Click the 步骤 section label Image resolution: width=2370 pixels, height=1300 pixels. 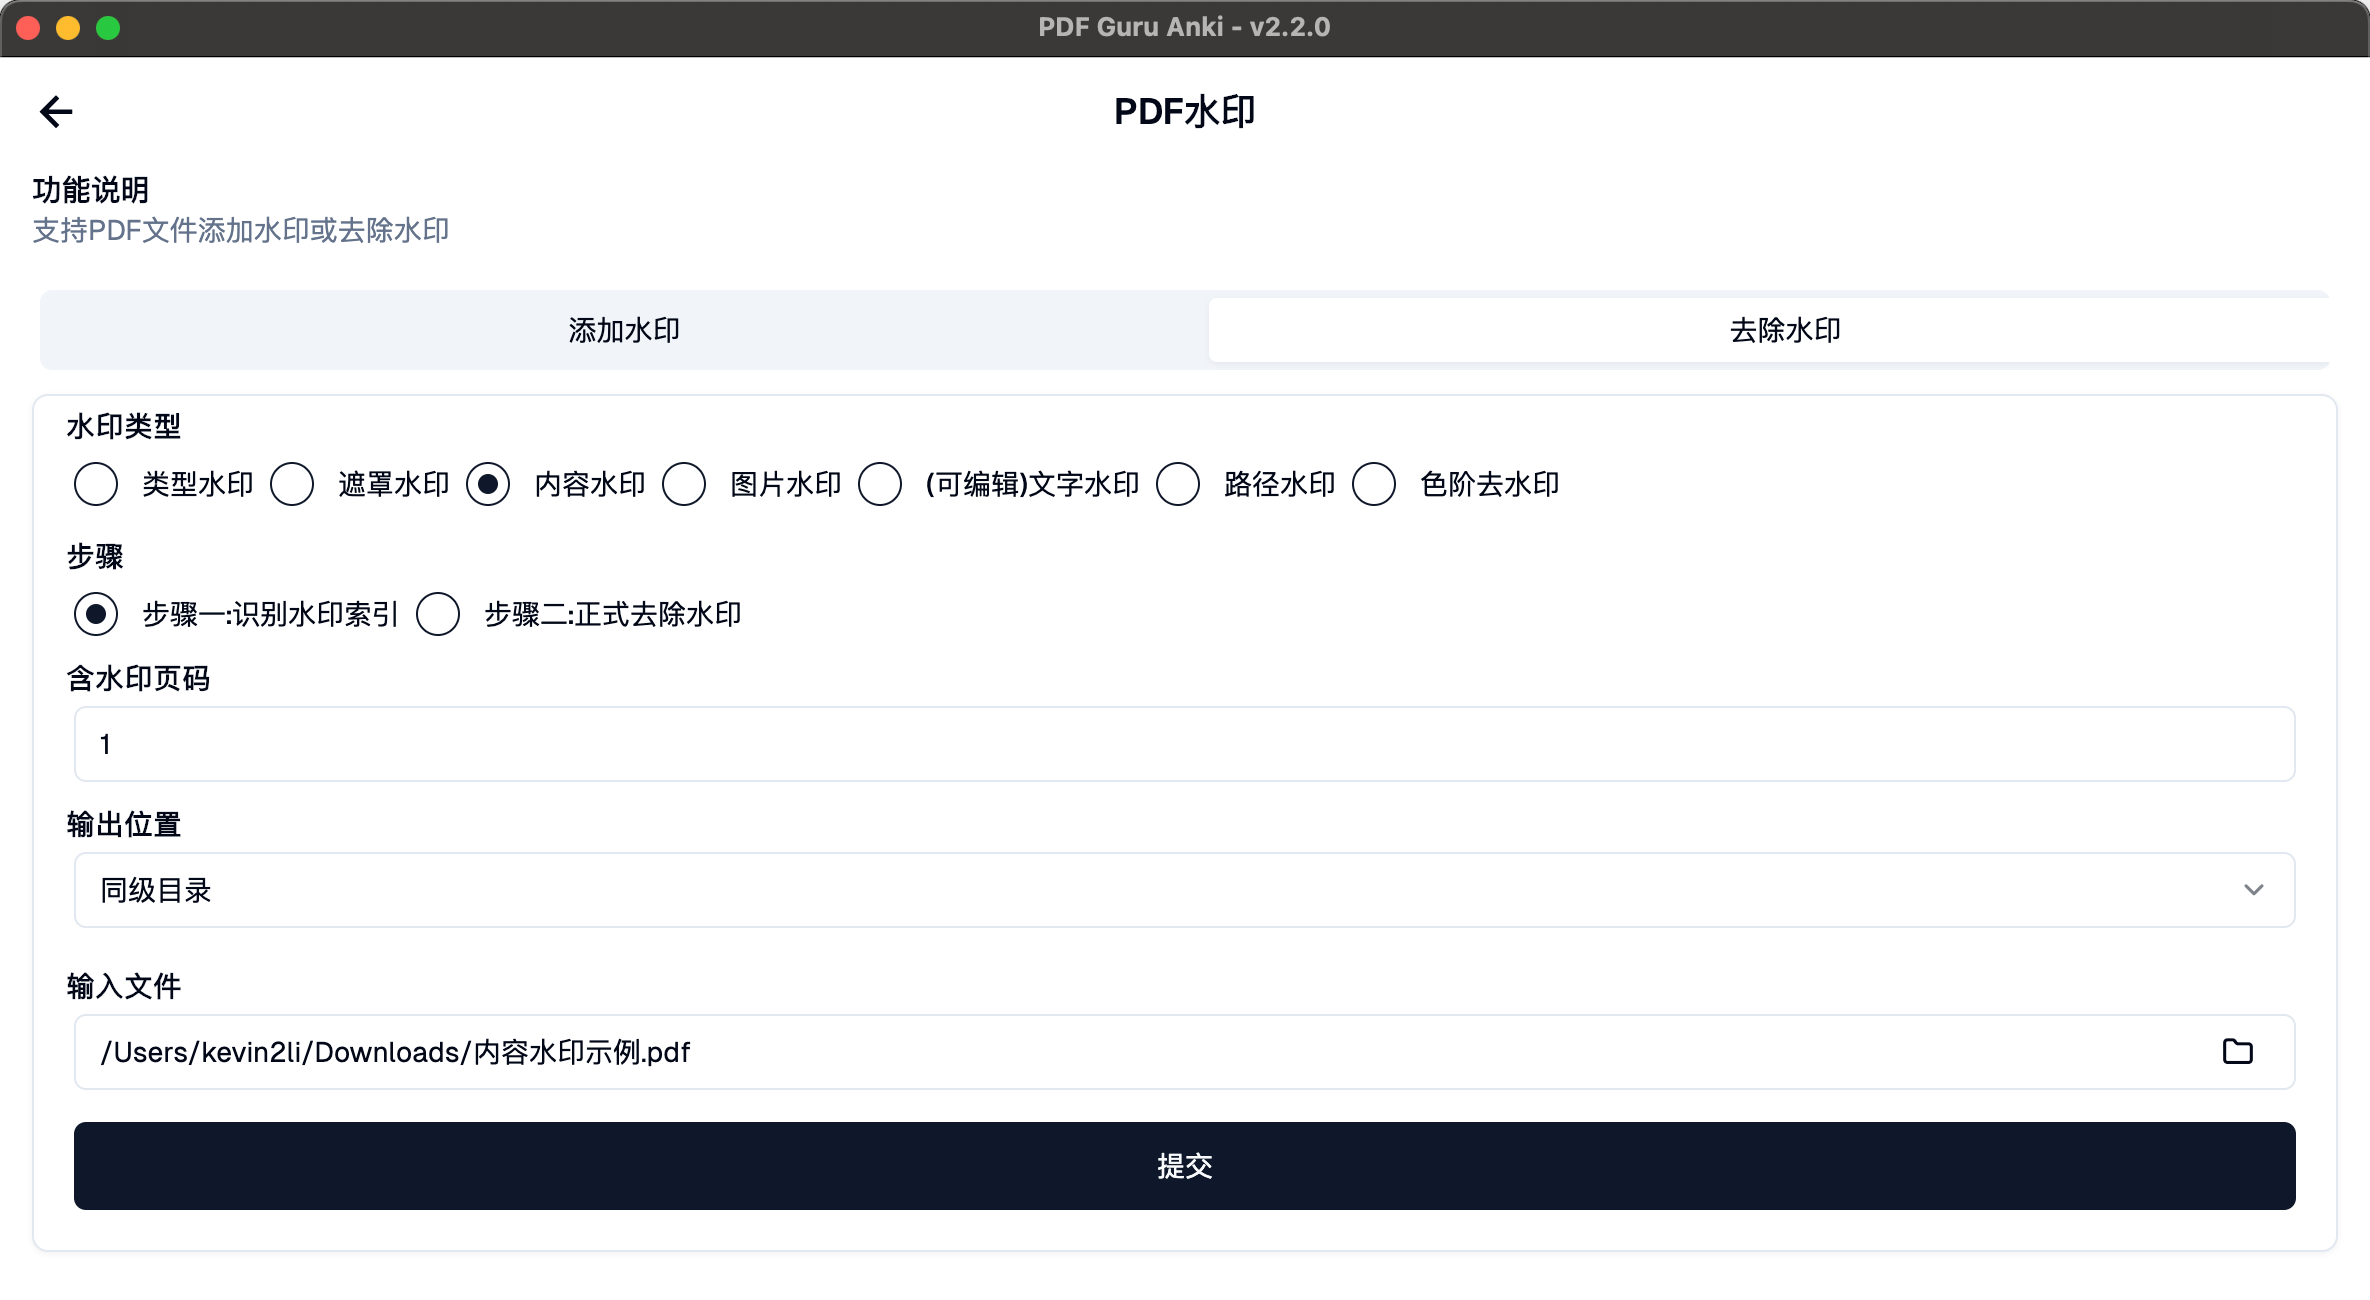95,557
